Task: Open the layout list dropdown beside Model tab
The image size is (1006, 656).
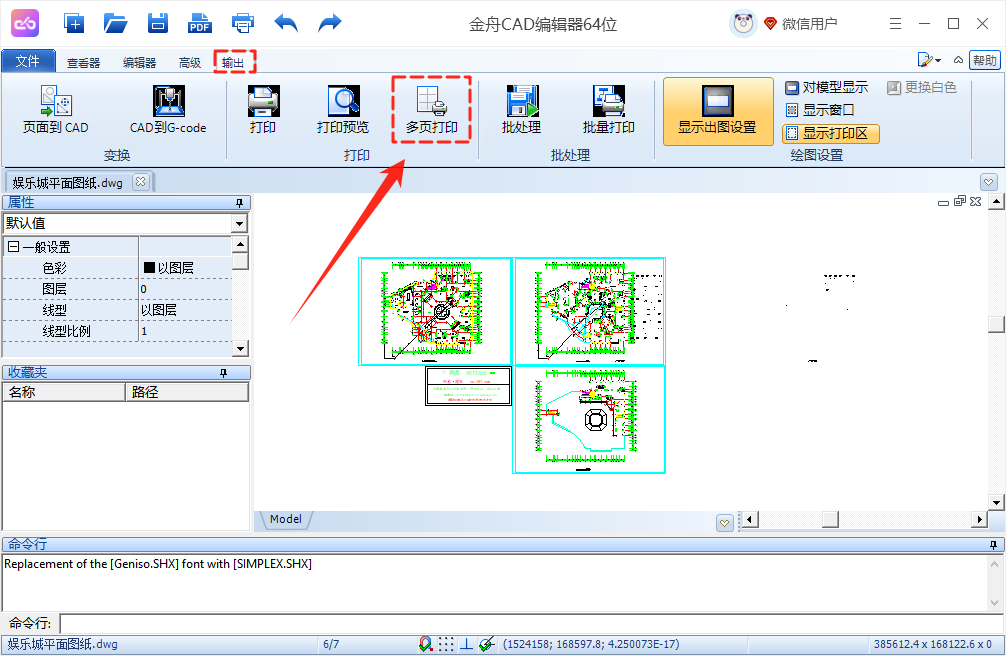Action: (x=724, y=522)
